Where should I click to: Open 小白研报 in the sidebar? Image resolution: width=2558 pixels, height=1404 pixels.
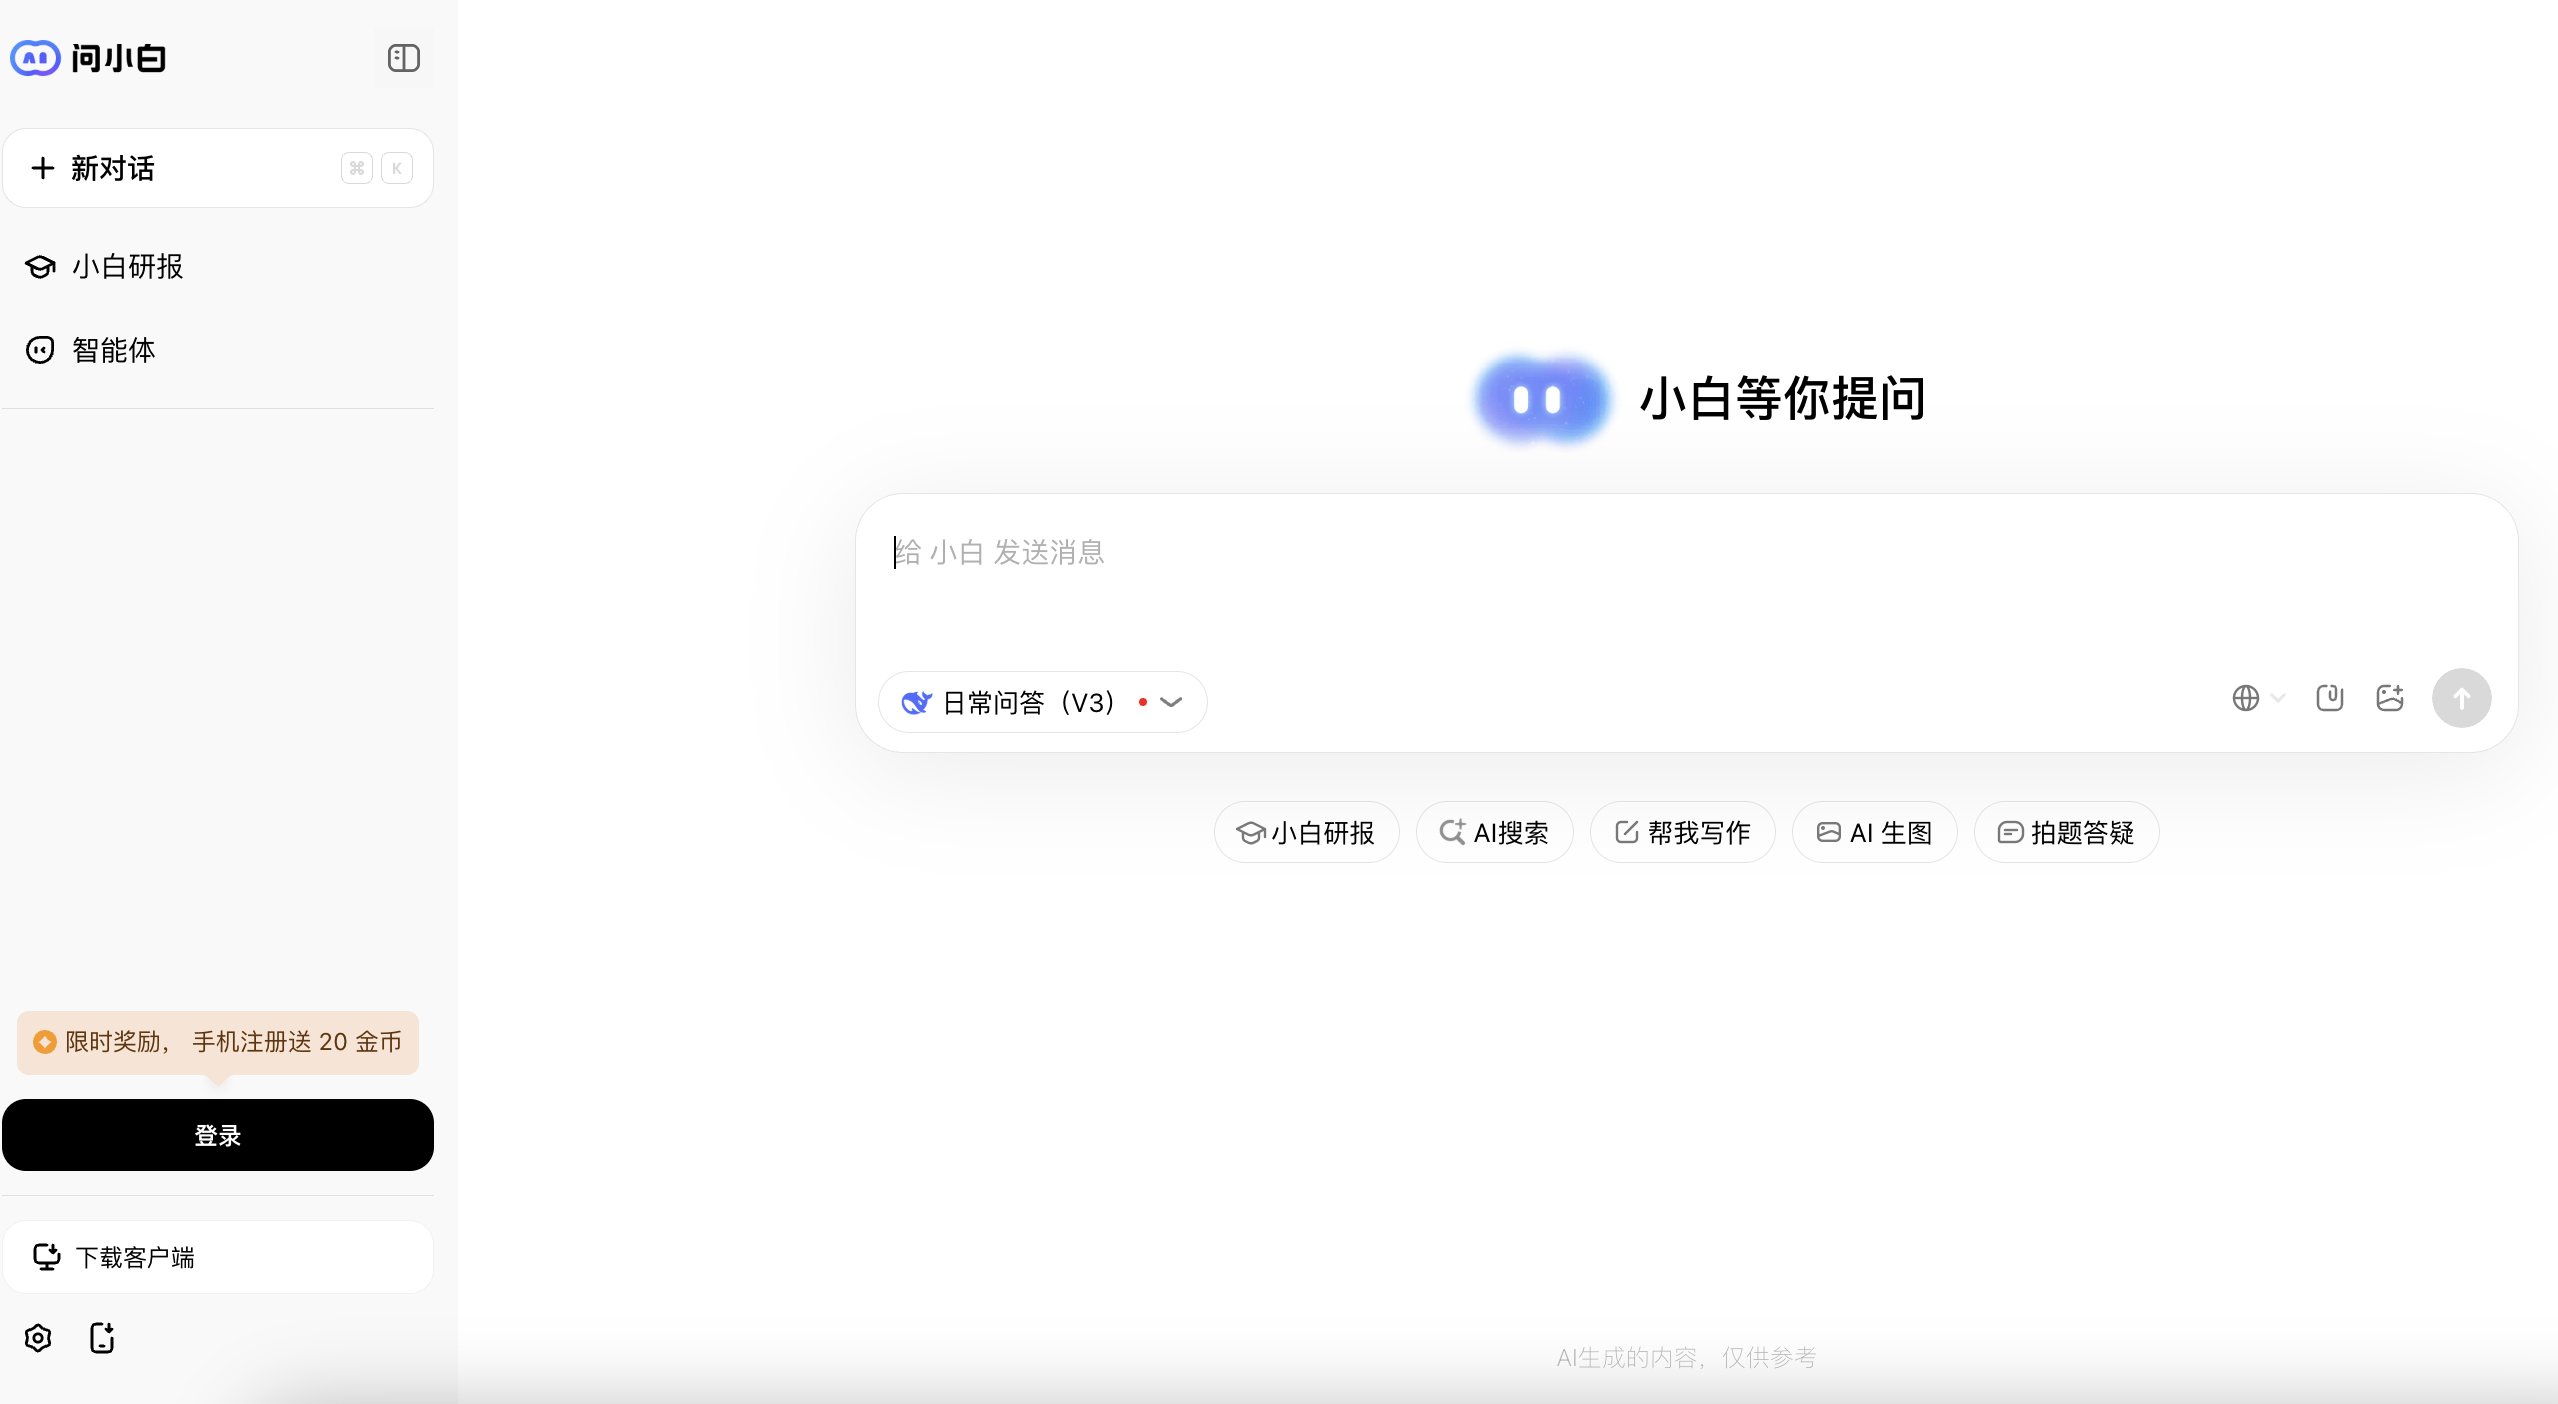pyautogui.click(x=127, y=267)
